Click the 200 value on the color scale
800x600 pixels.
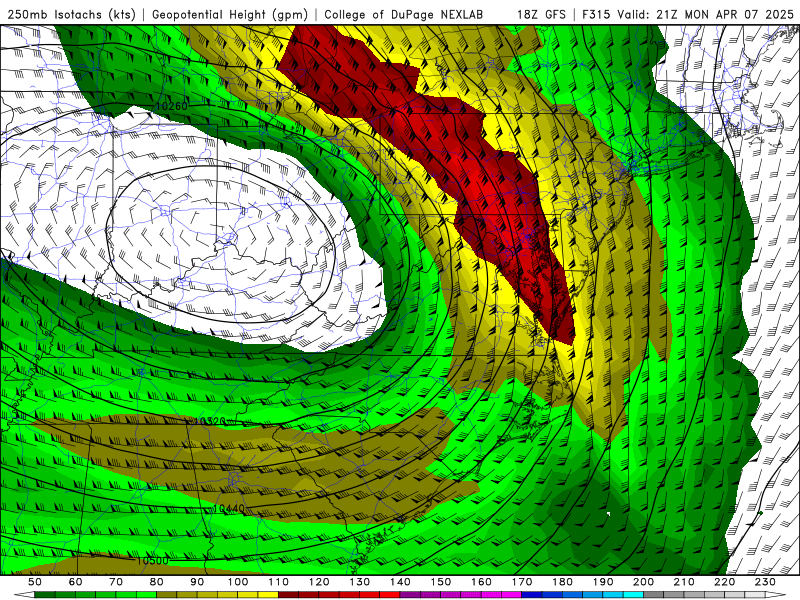click(x=643, y=582)
